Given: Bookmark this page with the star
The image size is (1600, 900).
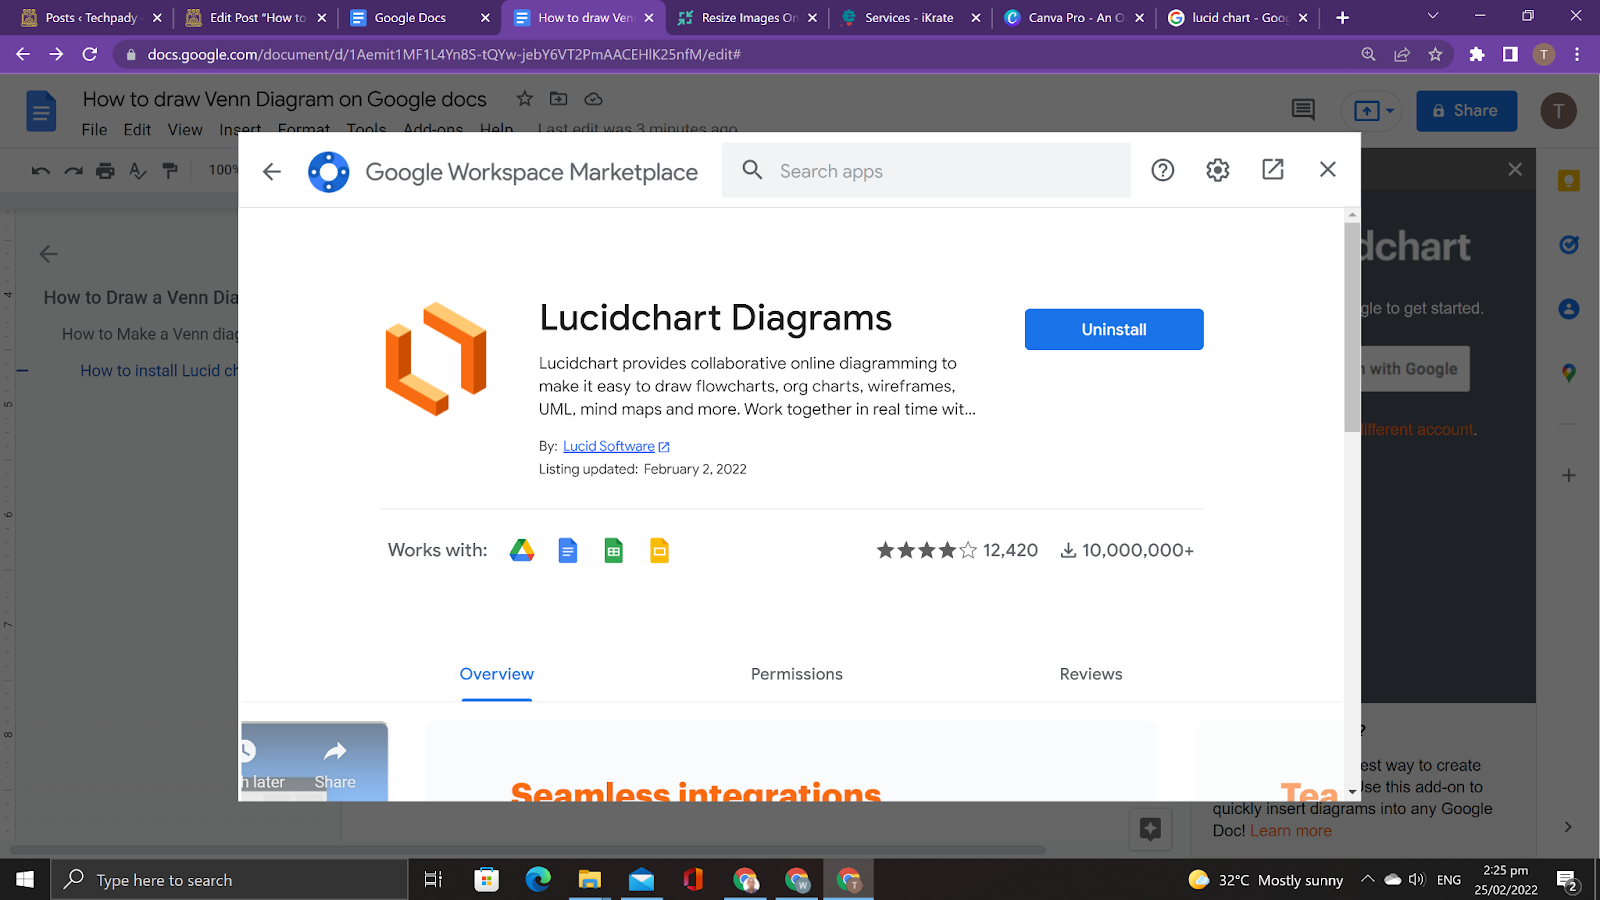Looking at the screenshot, I should coord(1435,54).
